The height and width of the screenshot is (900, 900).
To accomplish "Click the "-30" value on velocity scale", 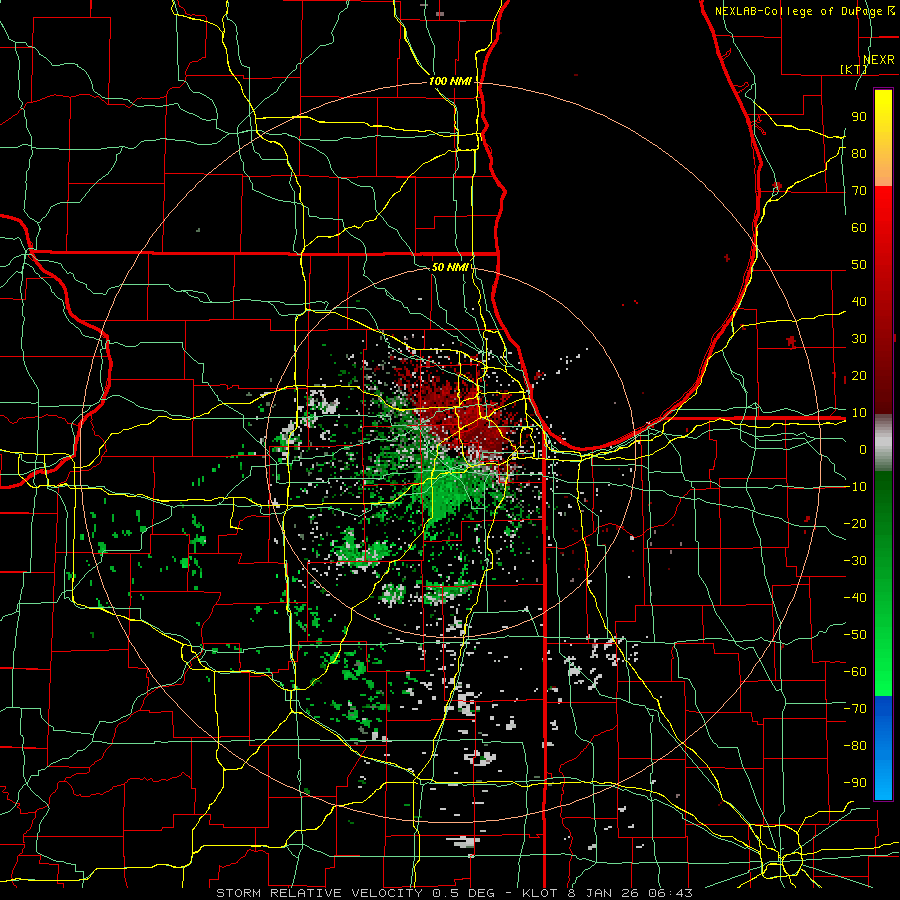I will coord(855,561).
